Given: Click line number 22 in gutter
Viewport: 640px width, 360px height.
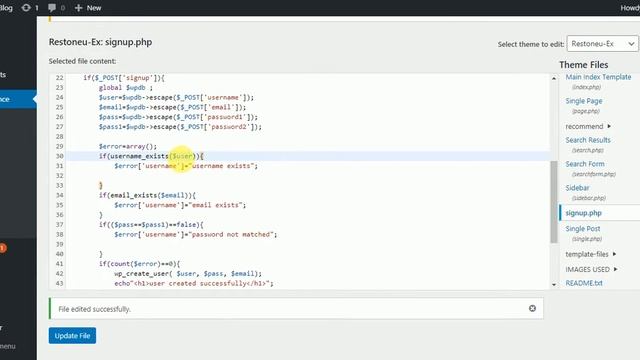Looking at the screenshot, I should [x=60, y=78].
